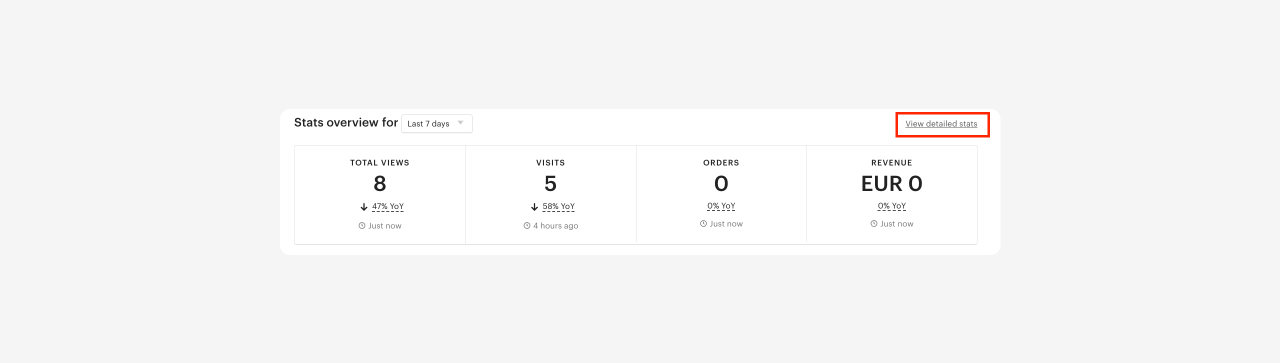Click the 0% YoY figure under Orders
Screen dimensions: 1280x363
point(721,207)
